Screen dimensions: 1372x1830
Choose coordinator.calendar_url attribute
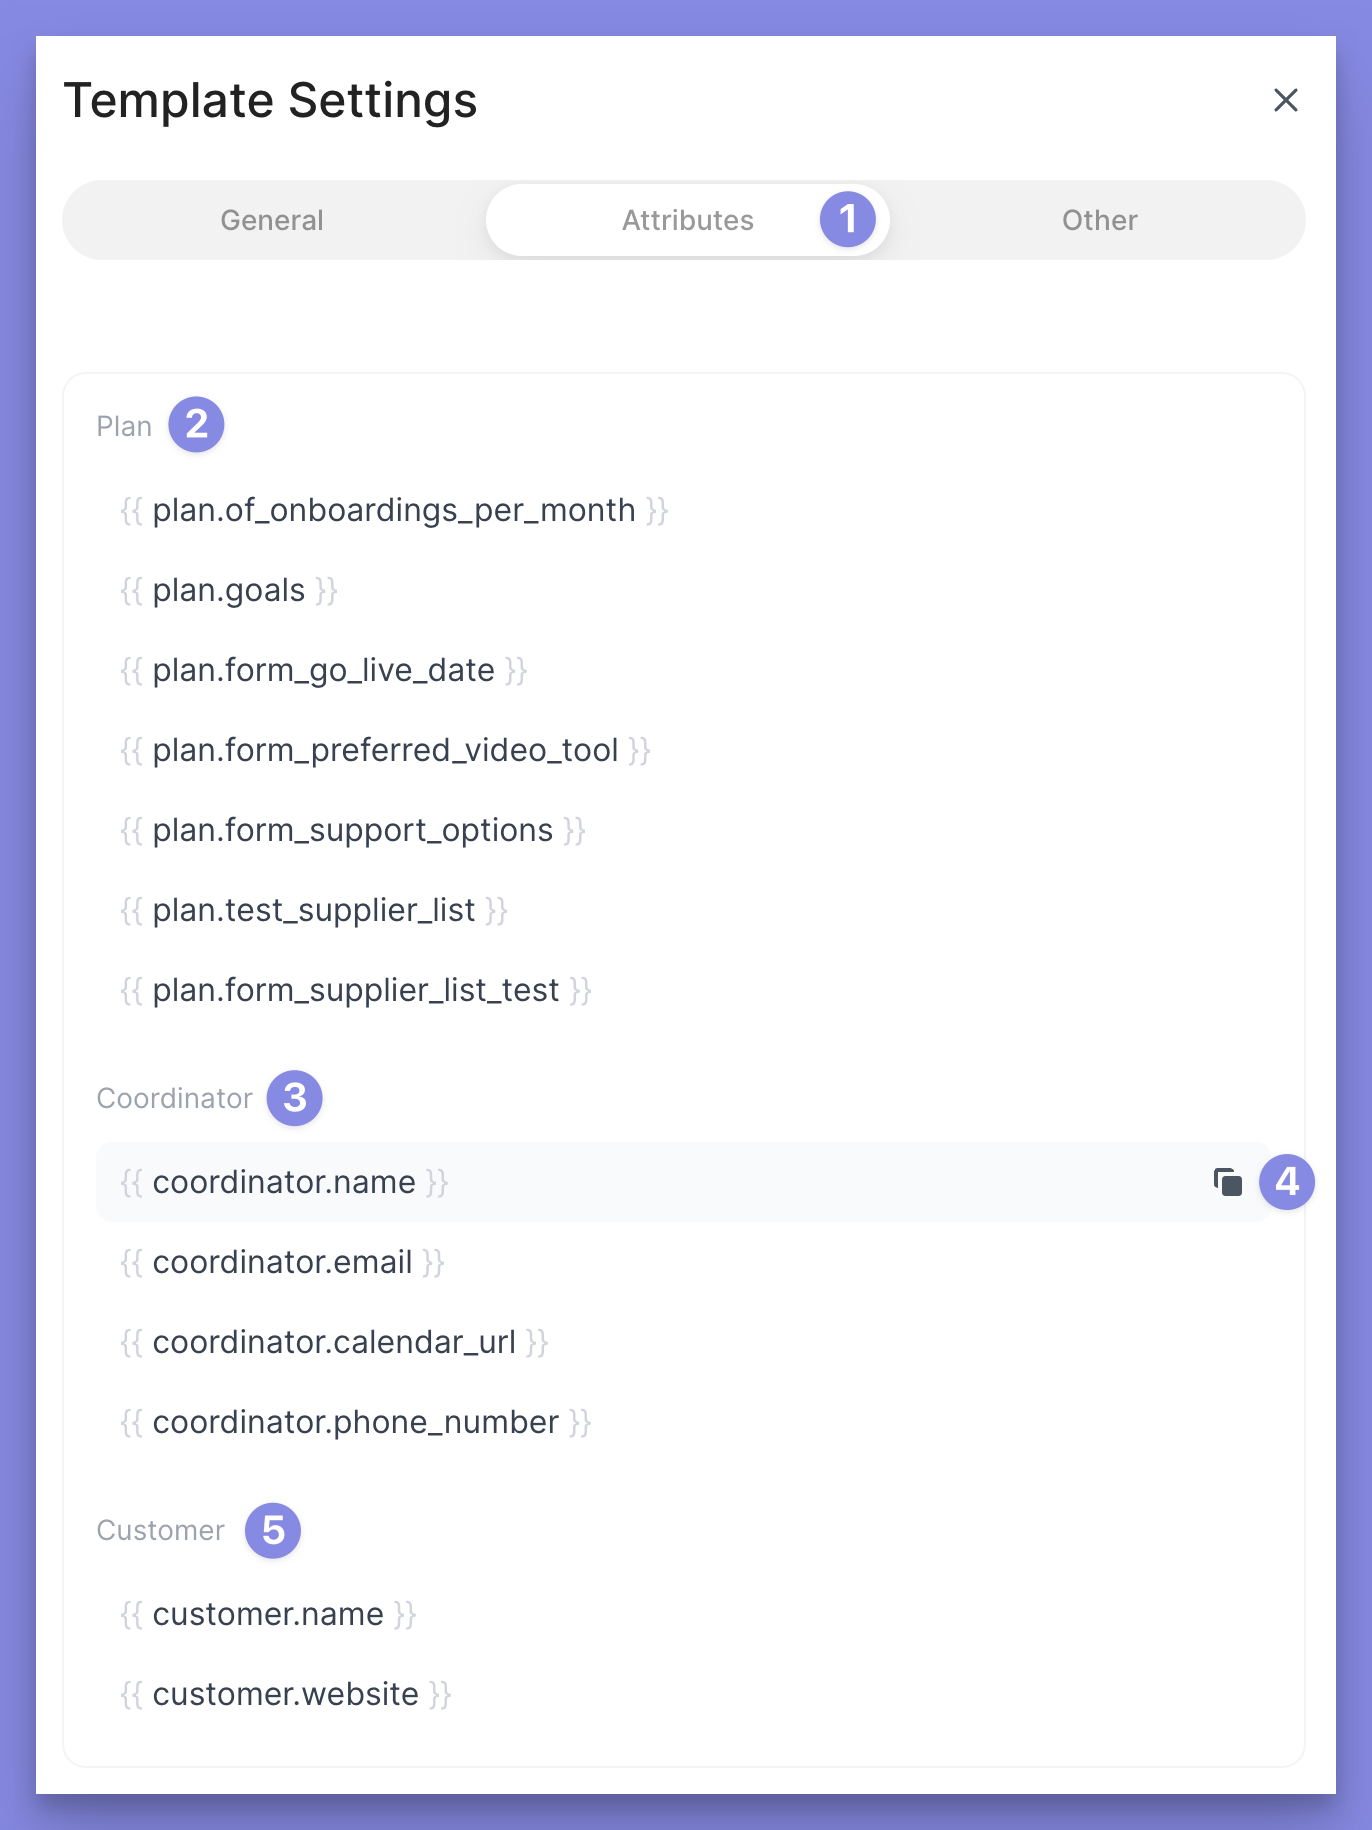334,1342
